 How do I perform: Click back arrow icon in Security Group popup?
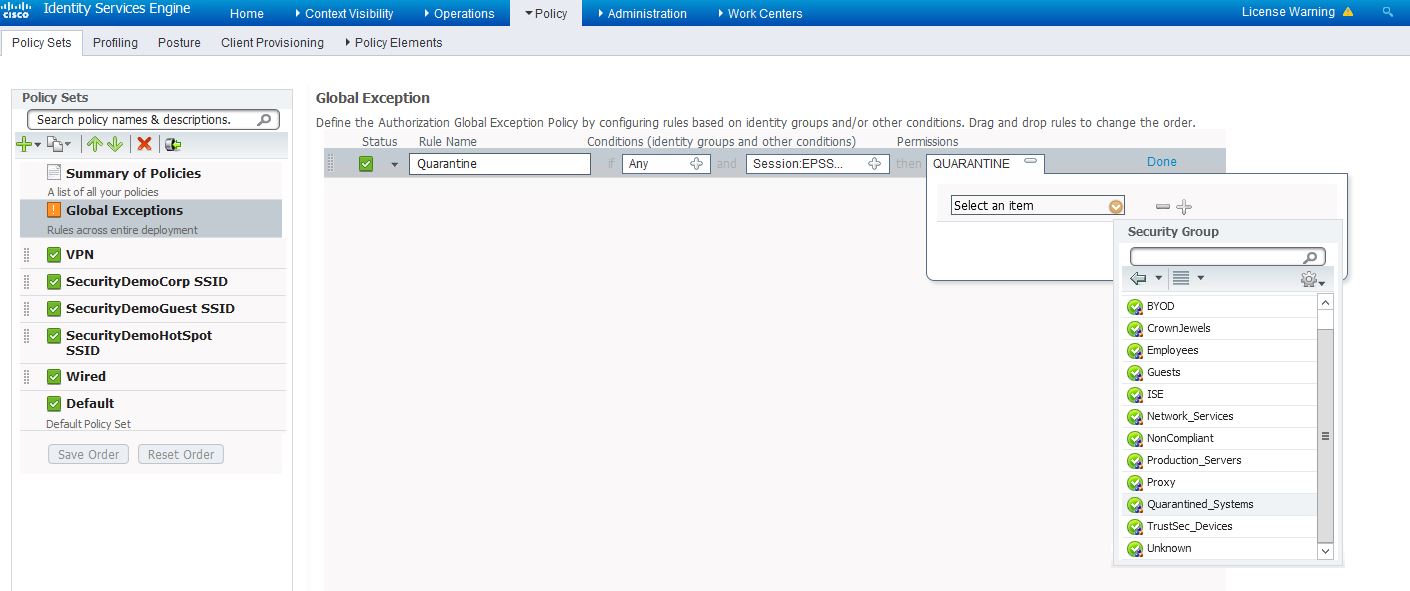click(x=1138, y=278)
